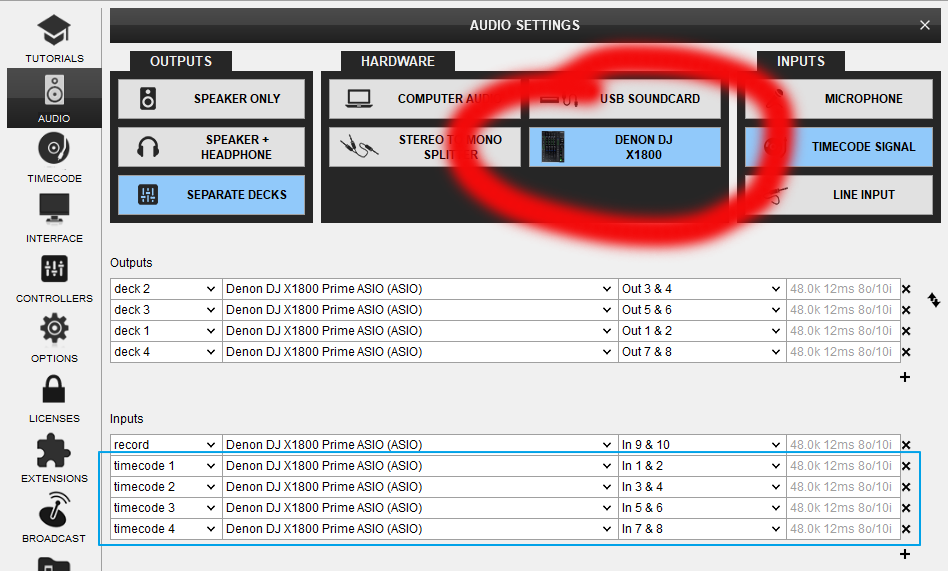
Task: Open the Tutorials section
Action: coord(54,39)
